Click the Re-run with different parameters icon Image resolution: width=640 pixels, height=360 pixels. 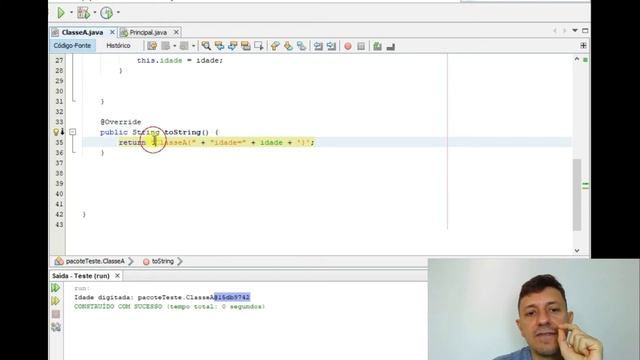56,301
